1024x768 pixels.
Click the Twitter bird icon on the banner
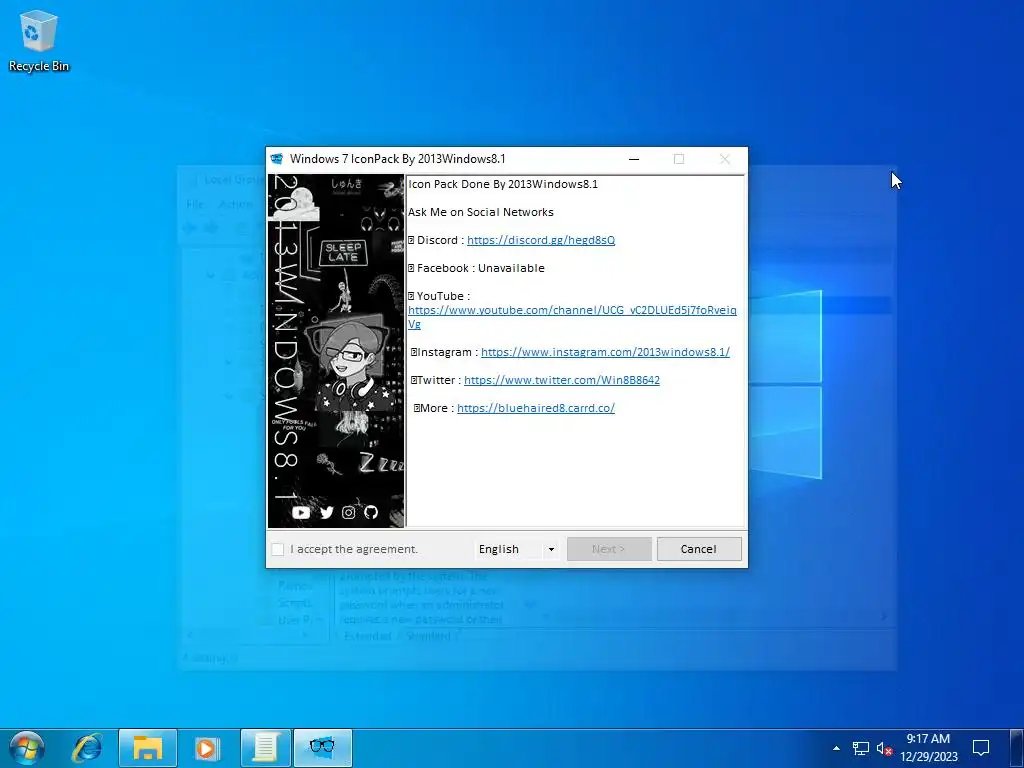327,513
